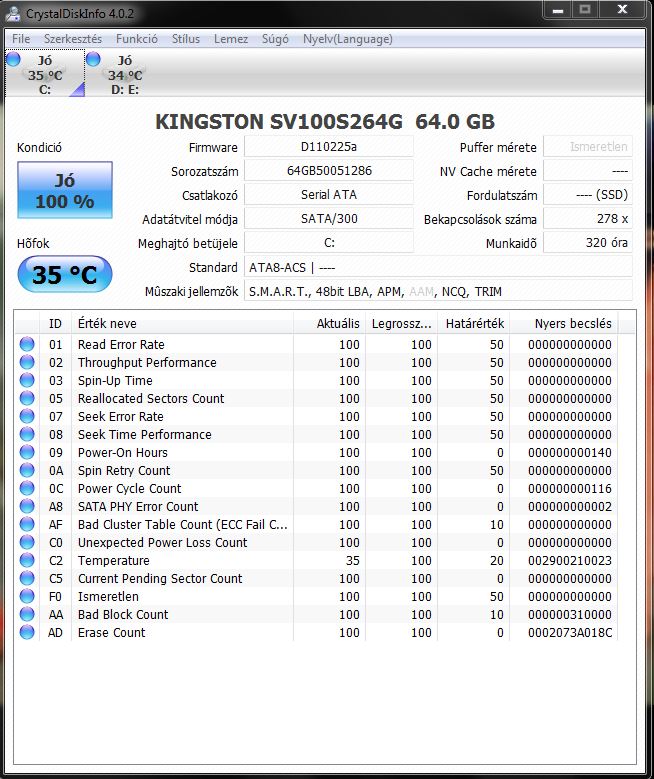Click the status orb for Seek Error Rate
Screen dimensions: 654x779
27,416
